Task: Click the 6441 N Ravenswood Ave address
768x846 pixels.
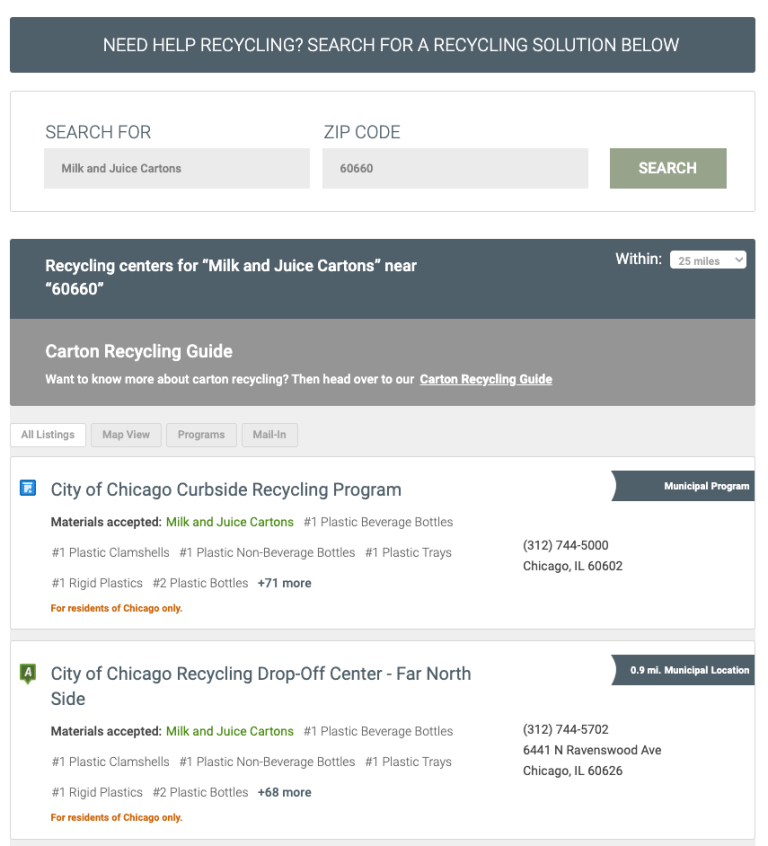Action: pyautogui.click(x=592, y=750)
